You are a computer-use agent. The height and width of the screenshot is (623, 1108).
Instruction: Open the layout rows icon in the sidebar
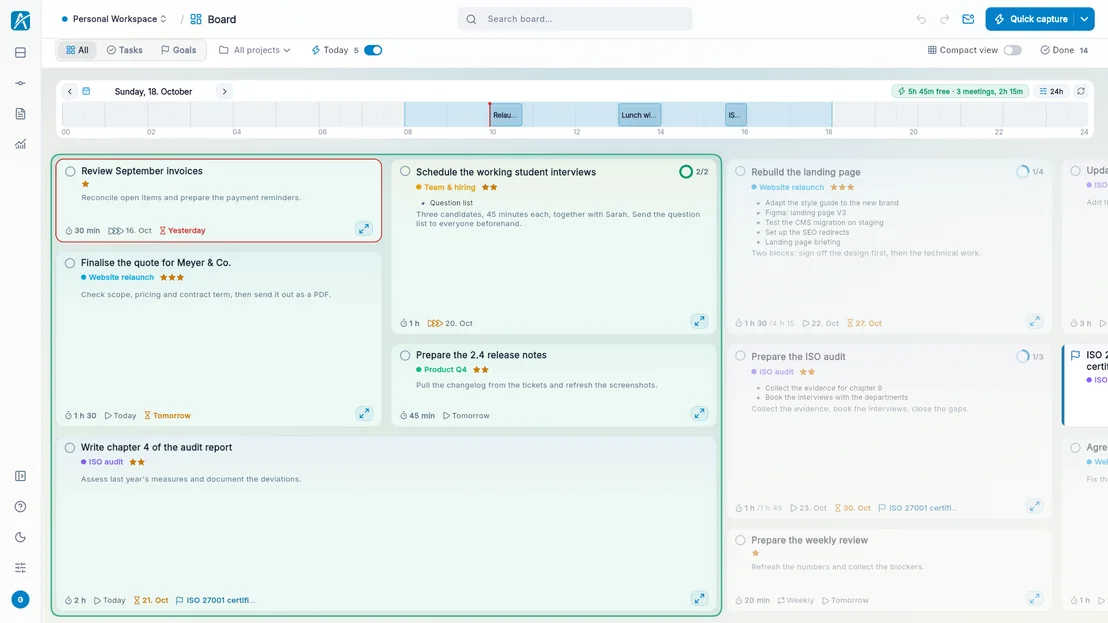click(20, 53)
